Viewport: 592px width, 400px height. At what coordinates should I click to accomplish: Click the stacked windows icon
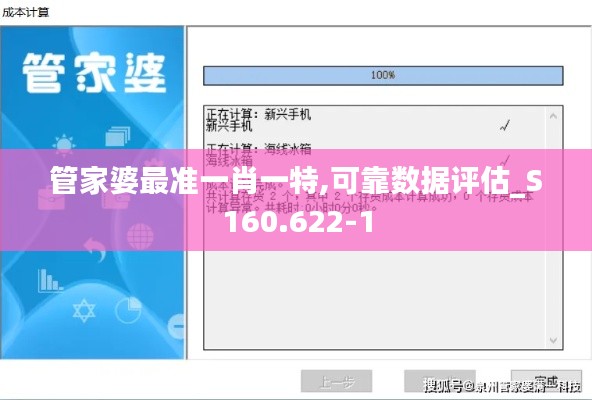pyautogui.click(x=117, y=136)
